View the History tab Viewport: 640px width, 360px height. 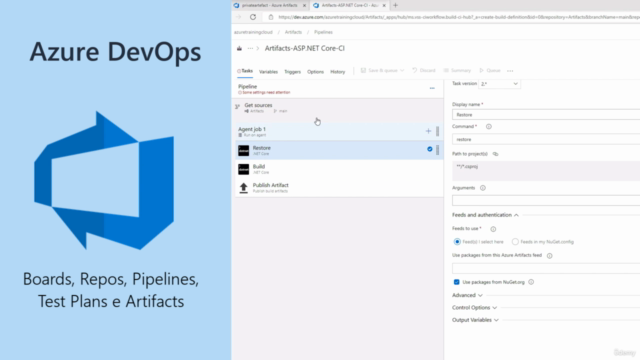tap(338, 72)
